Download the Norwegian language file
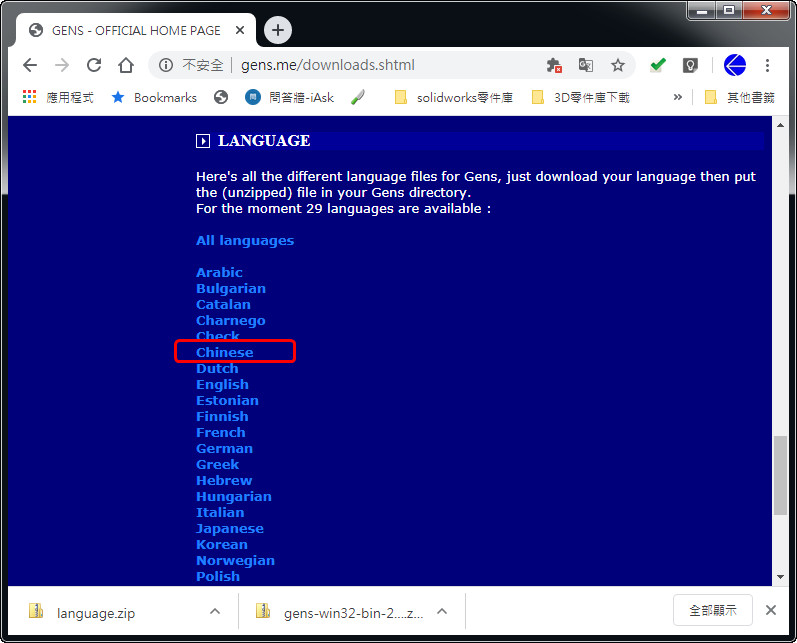797x643 pixels. click(x=235, y=561)
